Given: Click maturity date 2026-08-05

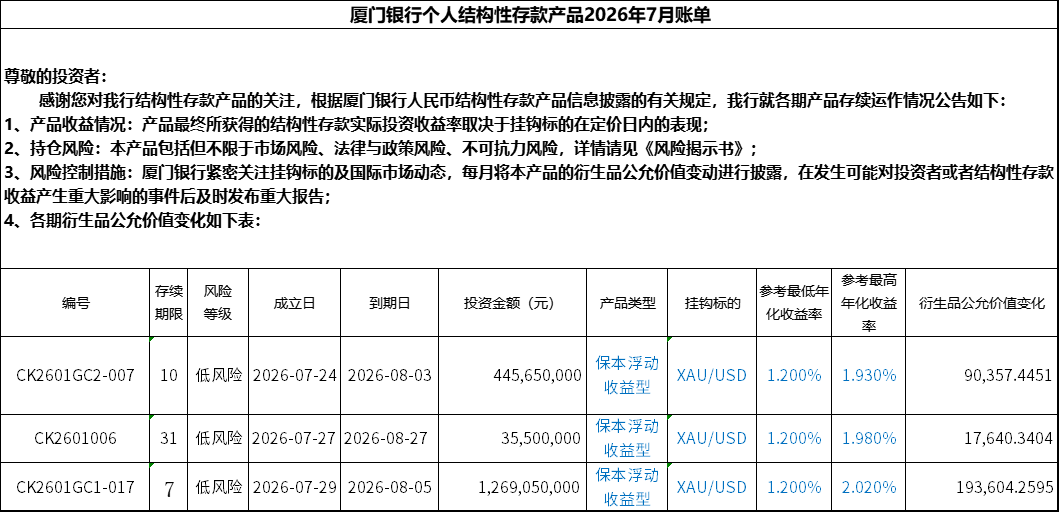Looking at the screenshot, I should [x=389, y=487].
